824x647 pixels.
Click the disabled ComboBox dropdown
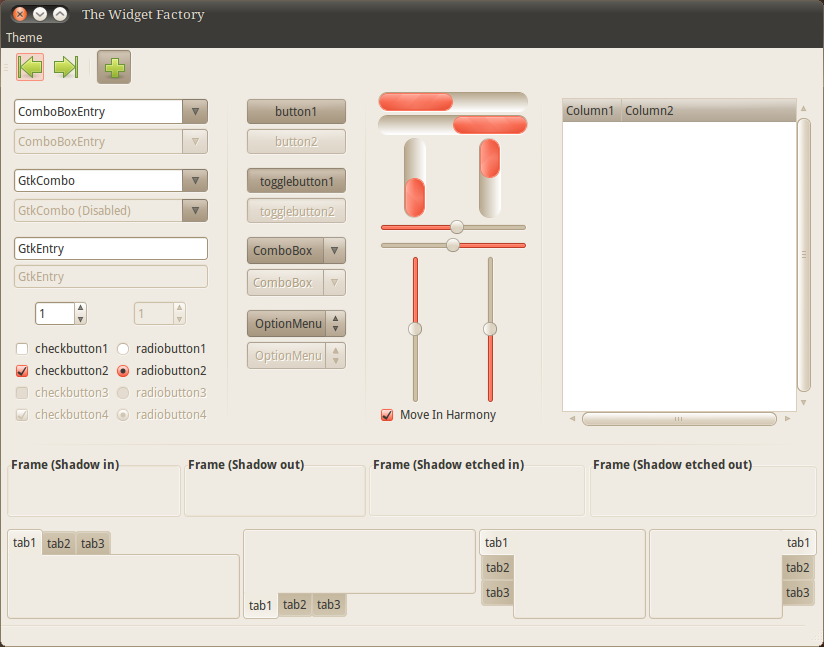pos(296,283)
